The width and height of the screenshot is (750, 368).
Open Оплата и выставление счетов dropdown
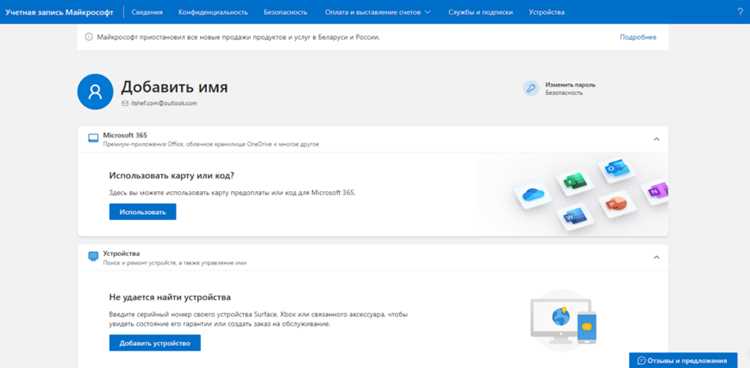pyautogui.click(x=378, y=12)
